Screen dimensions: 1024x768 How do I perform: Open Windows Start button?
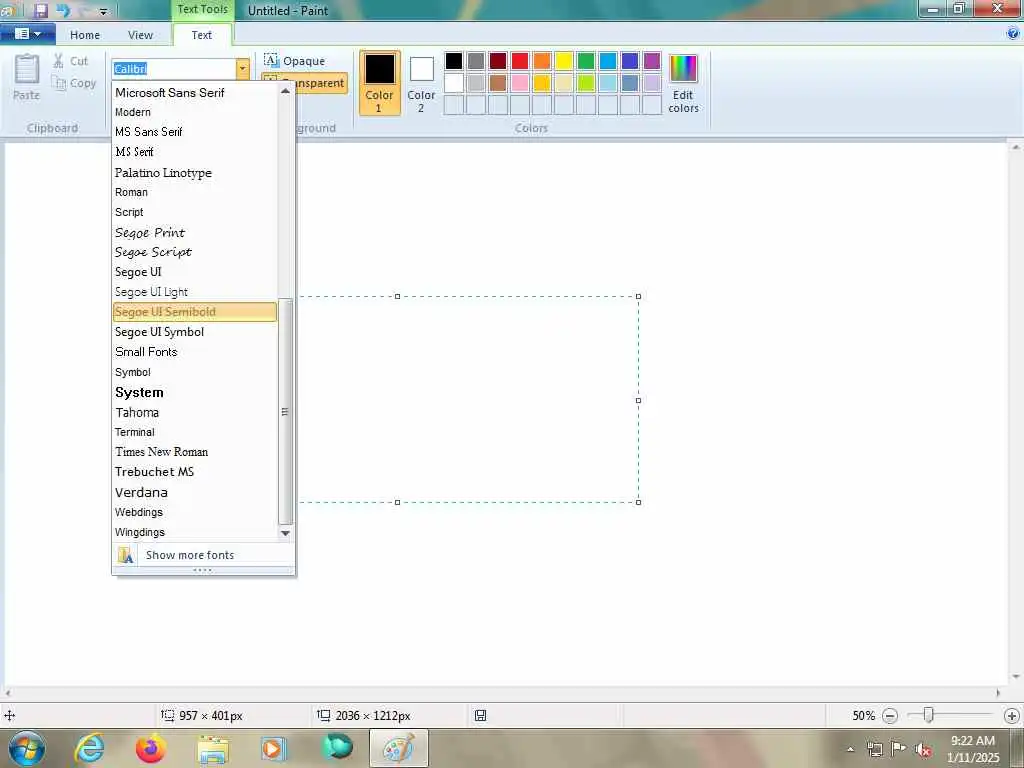tap(27, 748)
